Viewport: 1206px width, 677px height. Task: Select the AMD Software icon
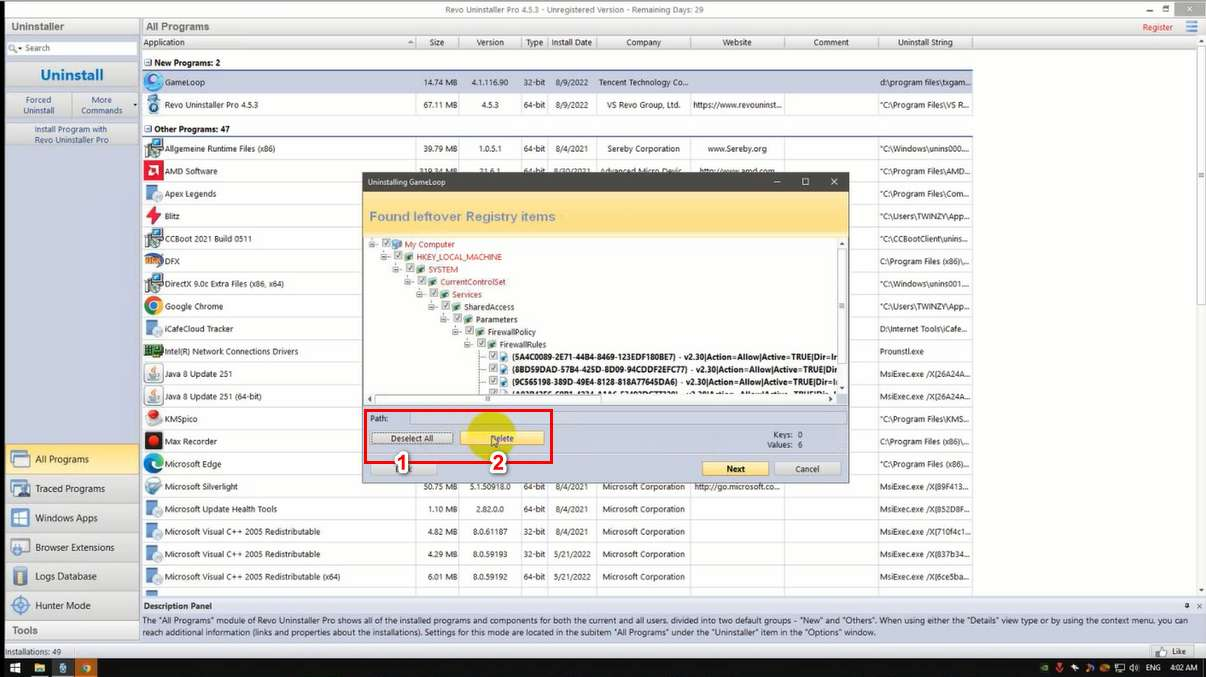153,171
